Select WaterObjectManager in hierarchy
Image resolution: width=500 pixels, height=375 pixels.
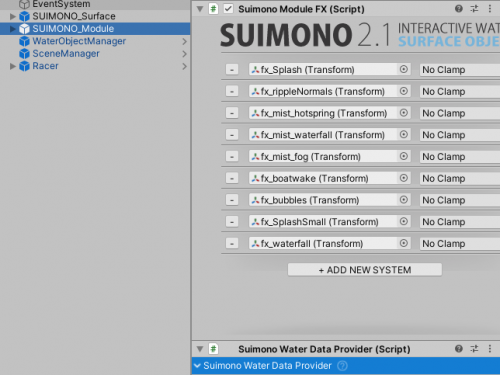click(79, 41)
